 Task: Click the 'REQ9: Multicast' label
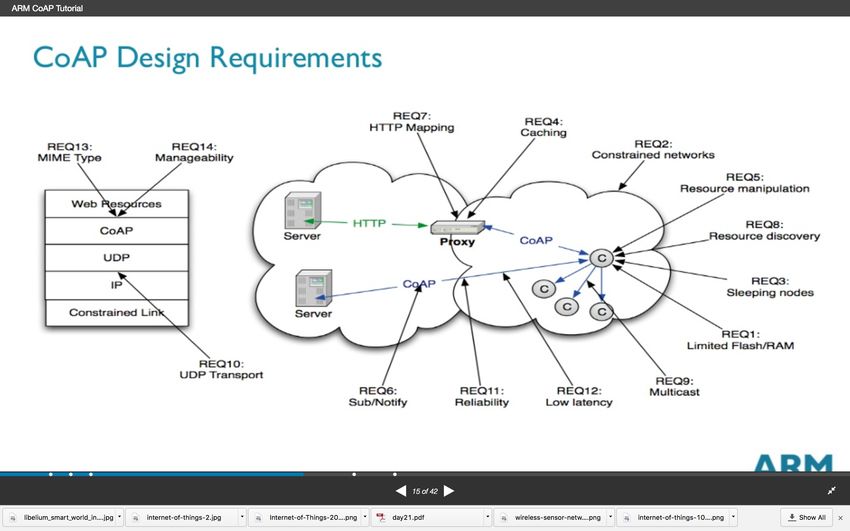674,386
